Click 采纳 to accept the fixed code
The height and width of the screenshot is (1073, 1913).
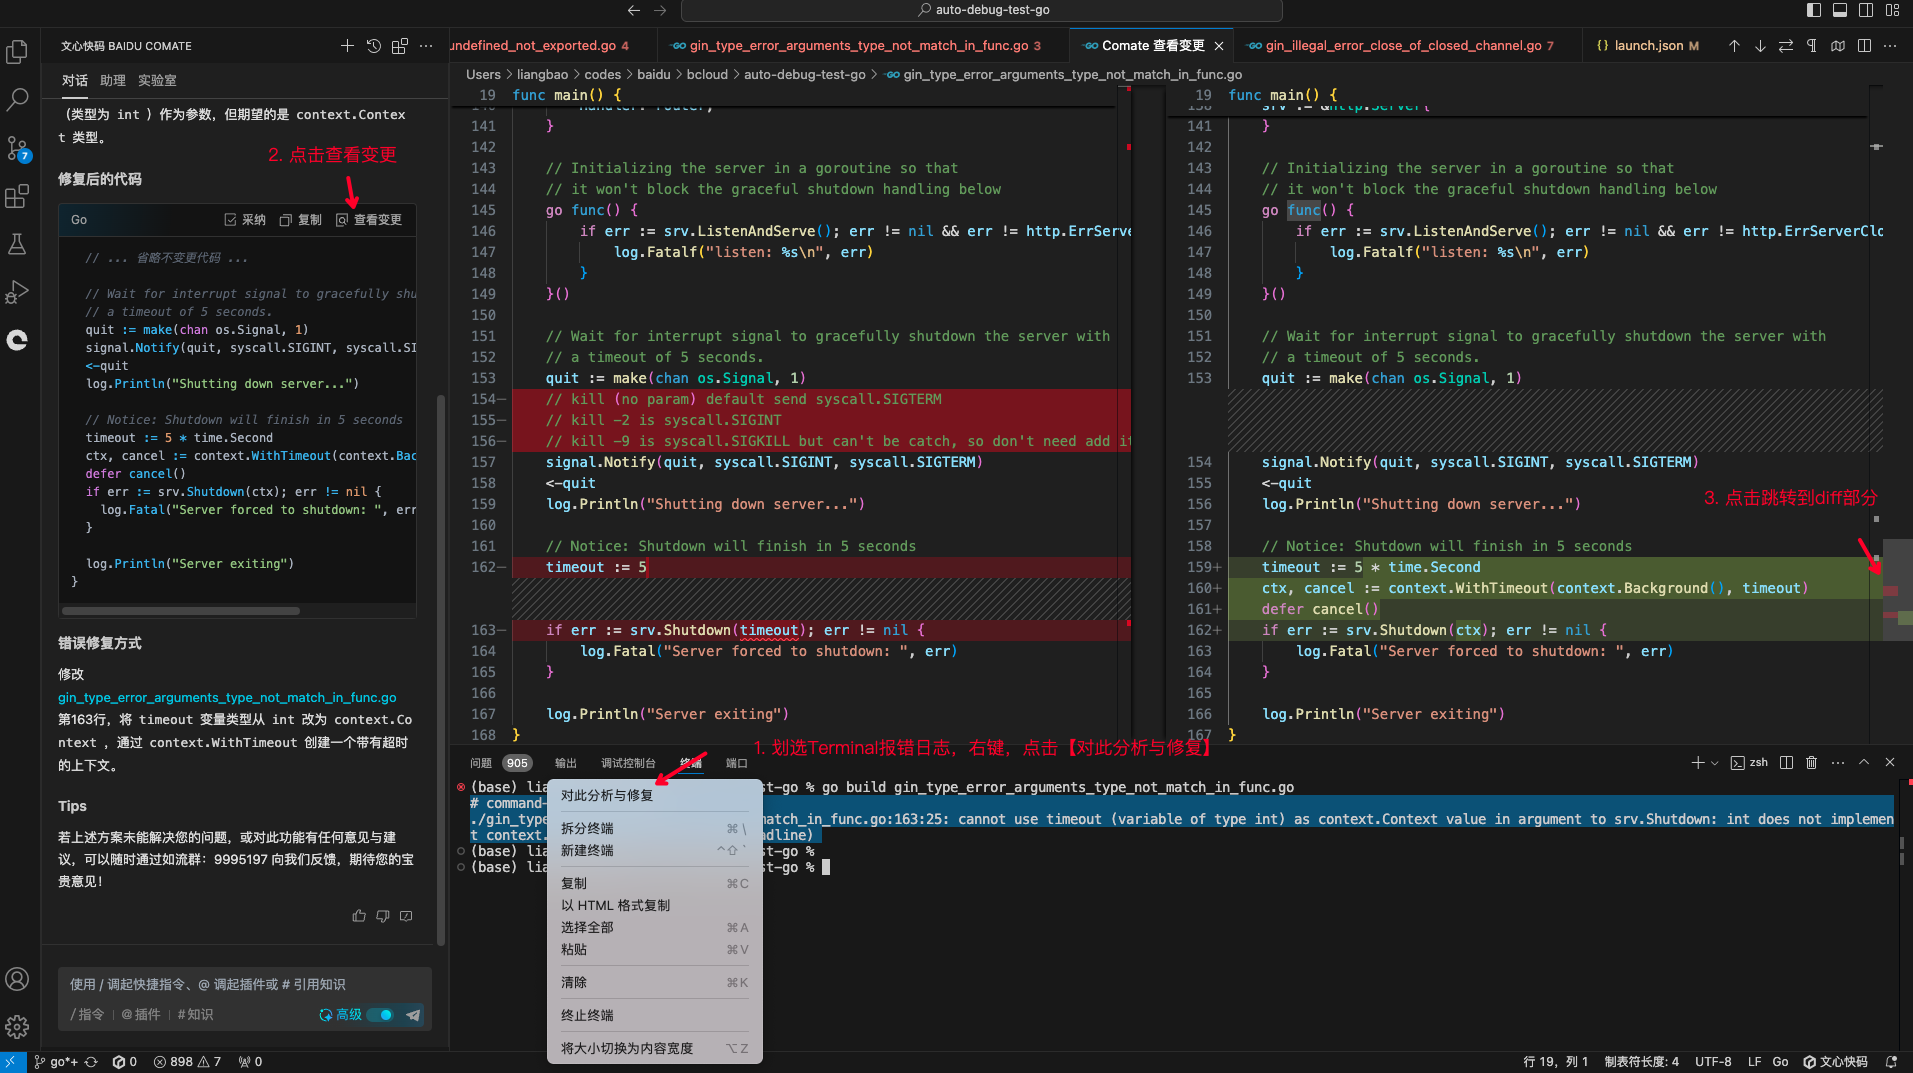tap(245, 220)
